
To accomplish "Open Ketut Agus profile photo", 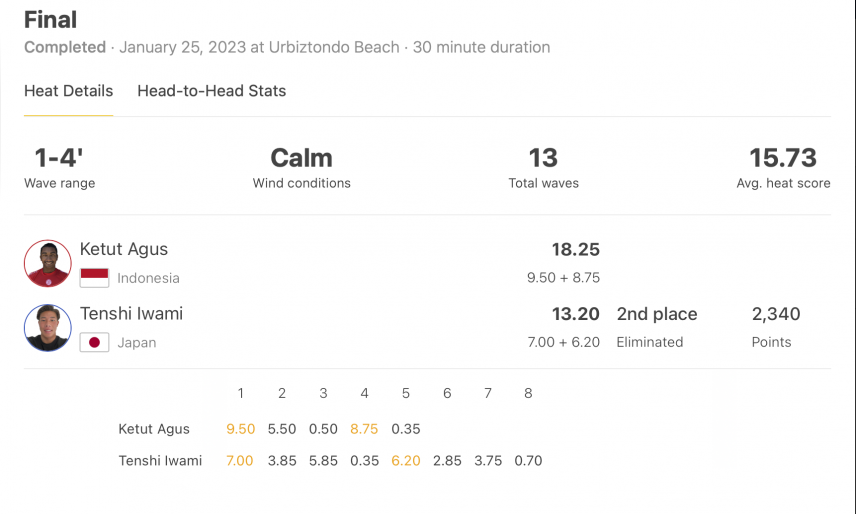I will [x=47, y=264].
